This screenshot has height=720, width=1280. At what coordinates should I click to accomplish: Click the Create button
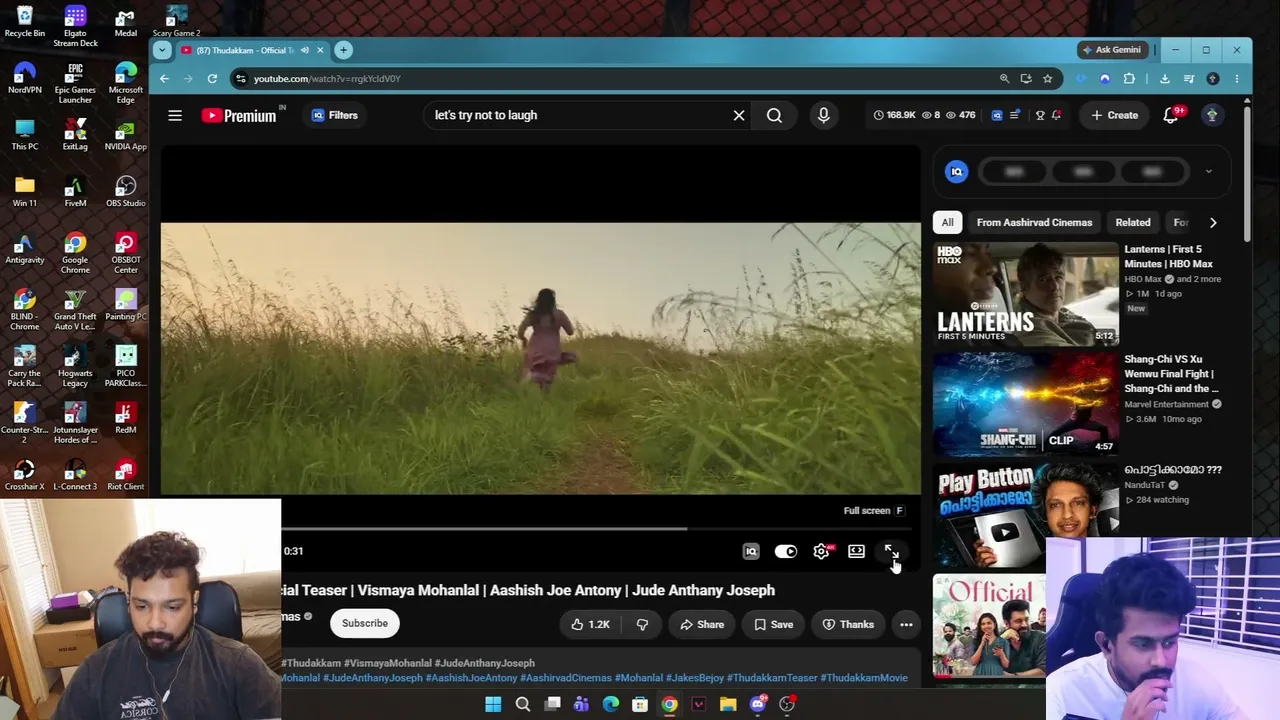tap(1114, 115)
